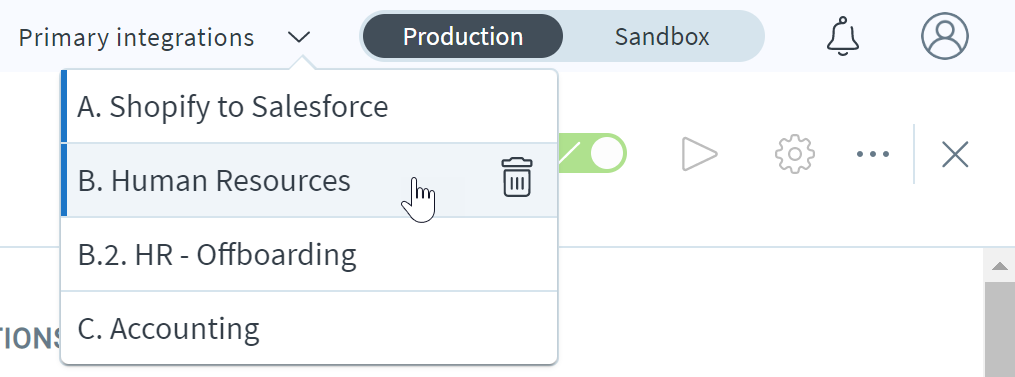Screen dimensions: 1015x377
Task: Open the three-dot more options menu
Action: pyautogui.click(x=873, y=154)
